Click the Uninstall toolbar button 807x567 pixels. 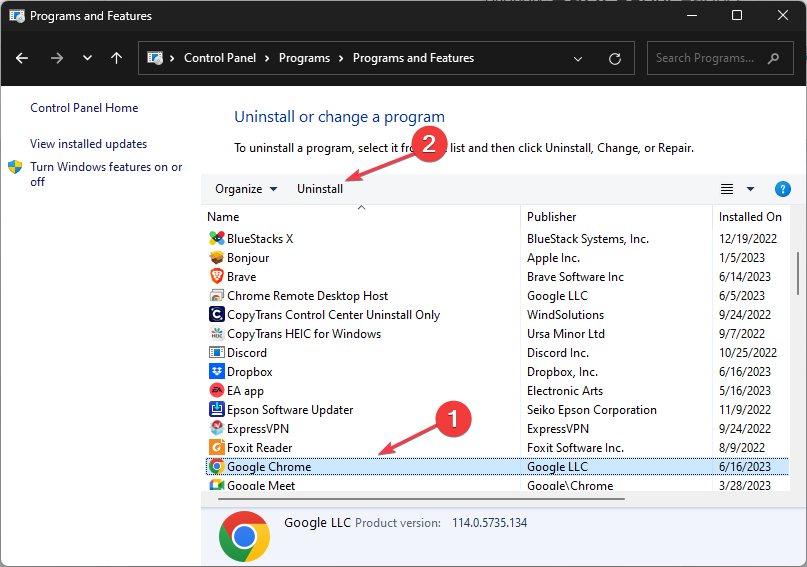tap(320, 189)
